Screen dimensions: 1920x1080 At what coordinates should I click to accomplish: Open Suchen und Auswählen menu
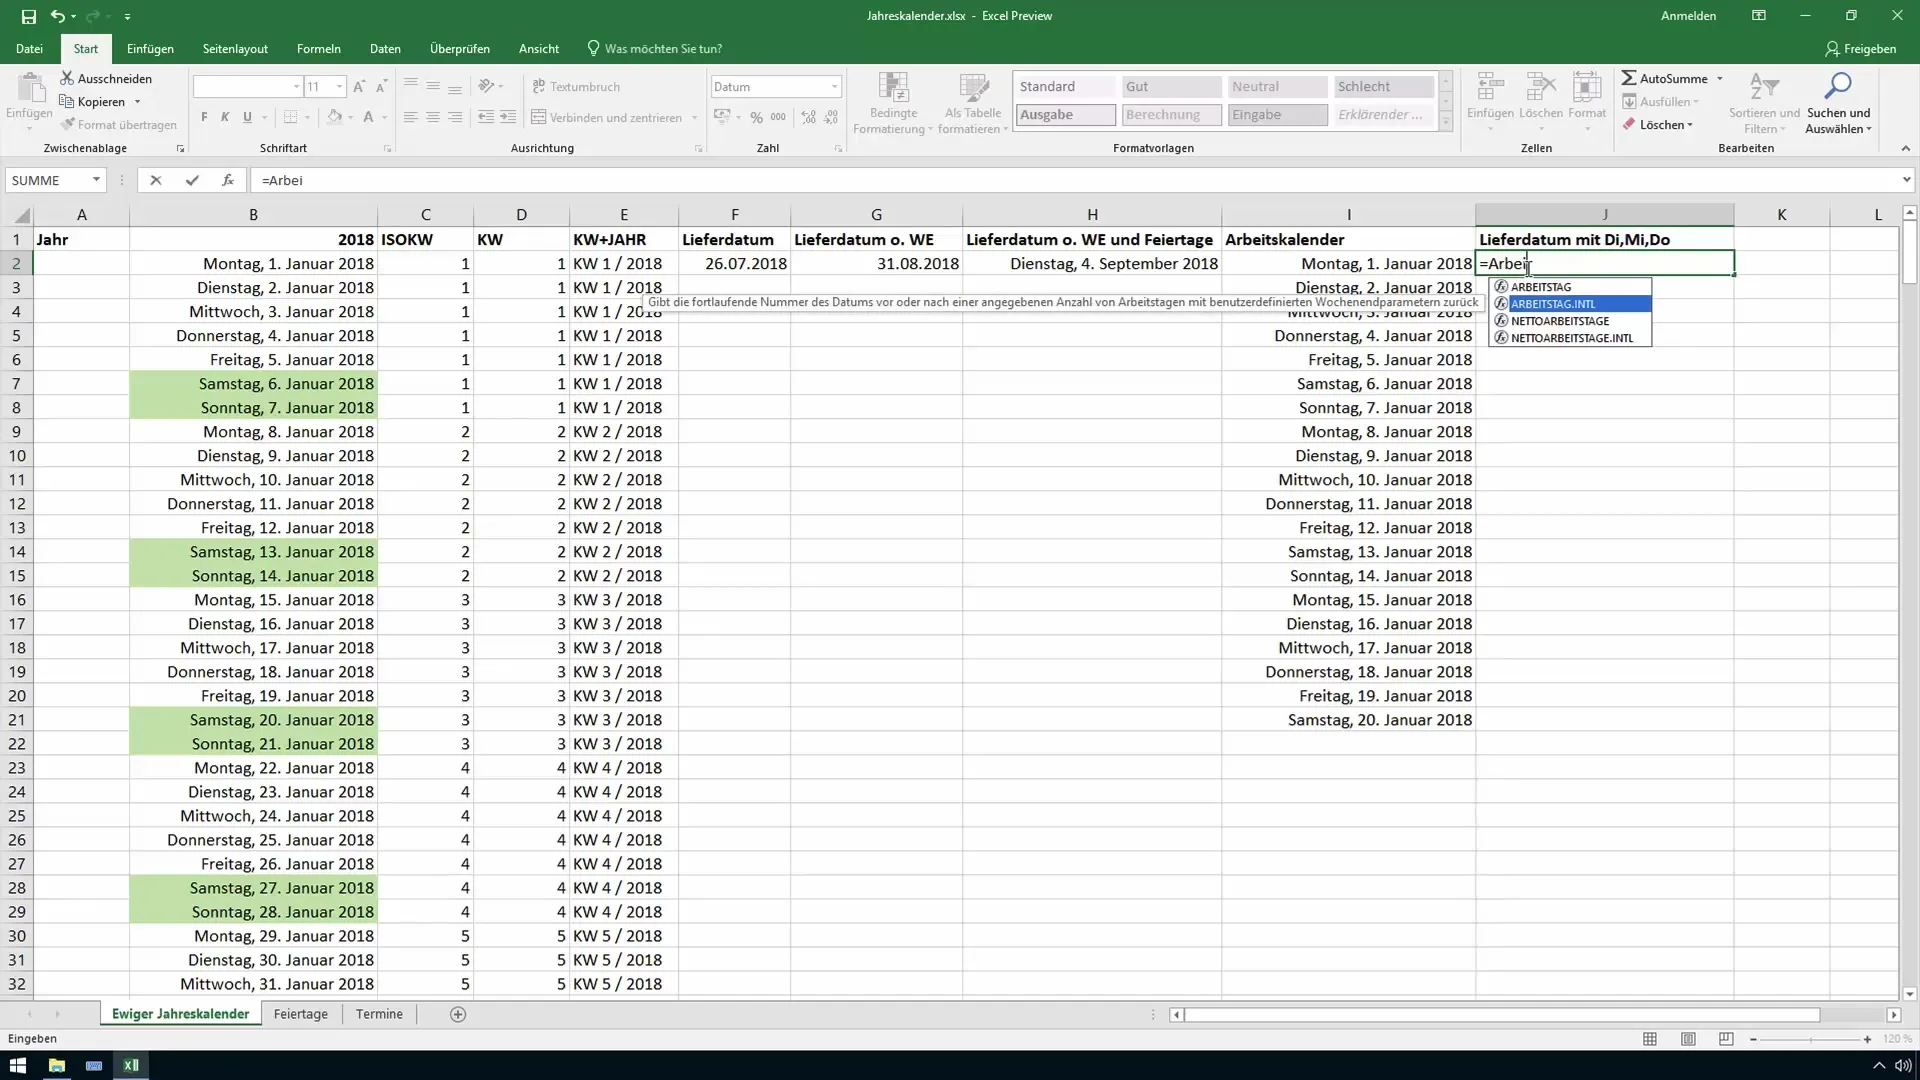pos(1838,103)
